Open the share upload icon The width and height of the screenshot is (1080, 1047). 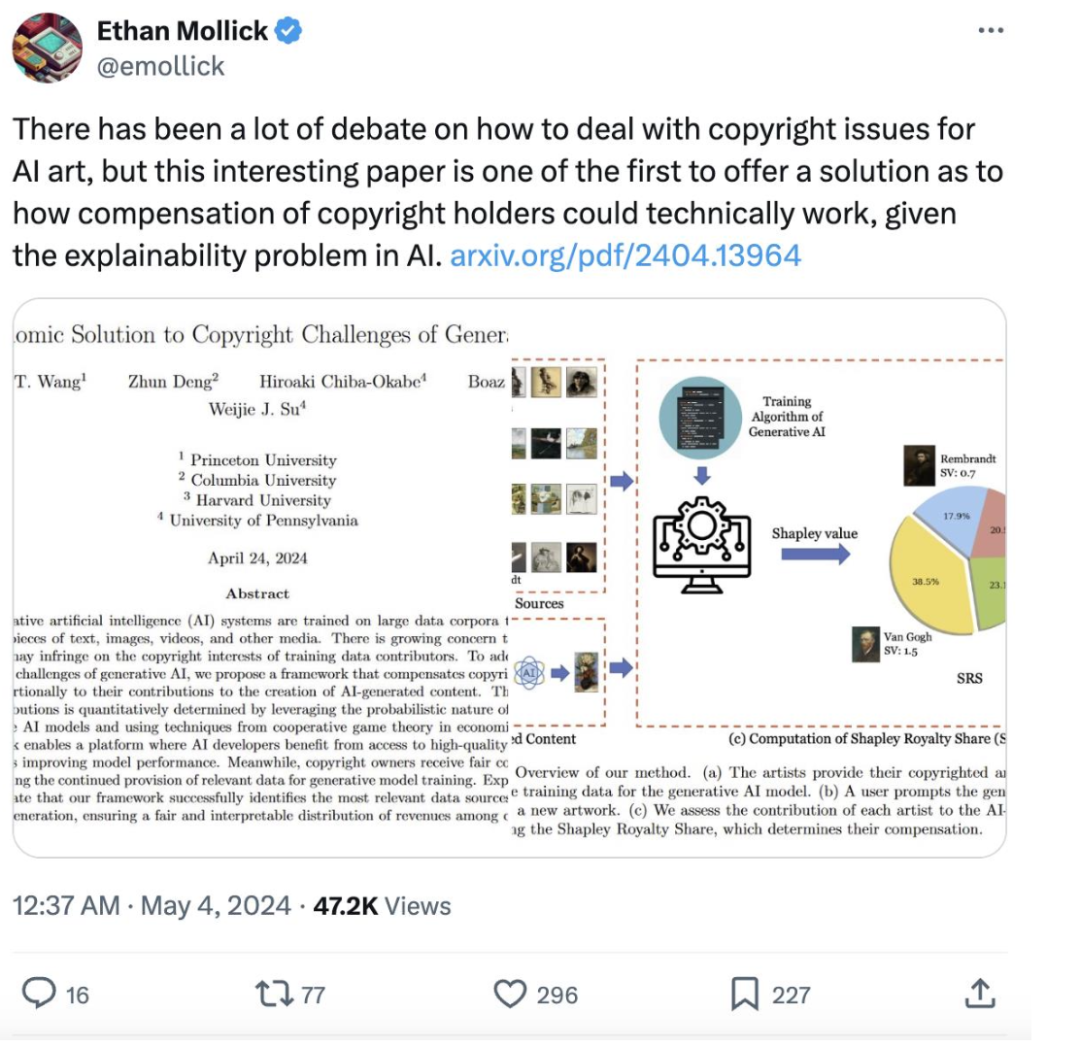pos(979,993)
